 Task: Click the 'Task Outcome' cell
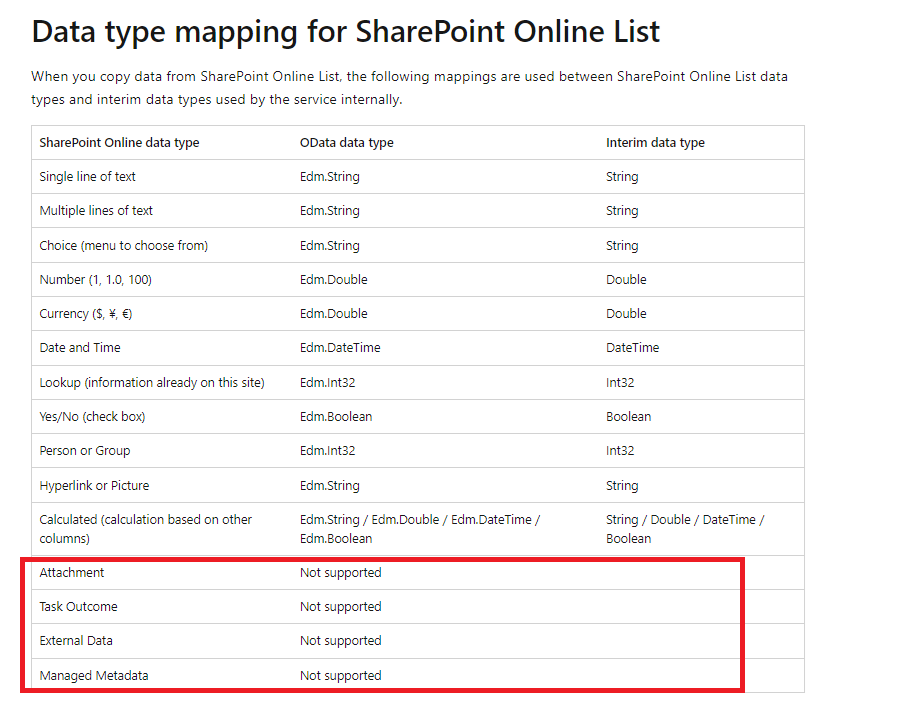click(78, 606)
